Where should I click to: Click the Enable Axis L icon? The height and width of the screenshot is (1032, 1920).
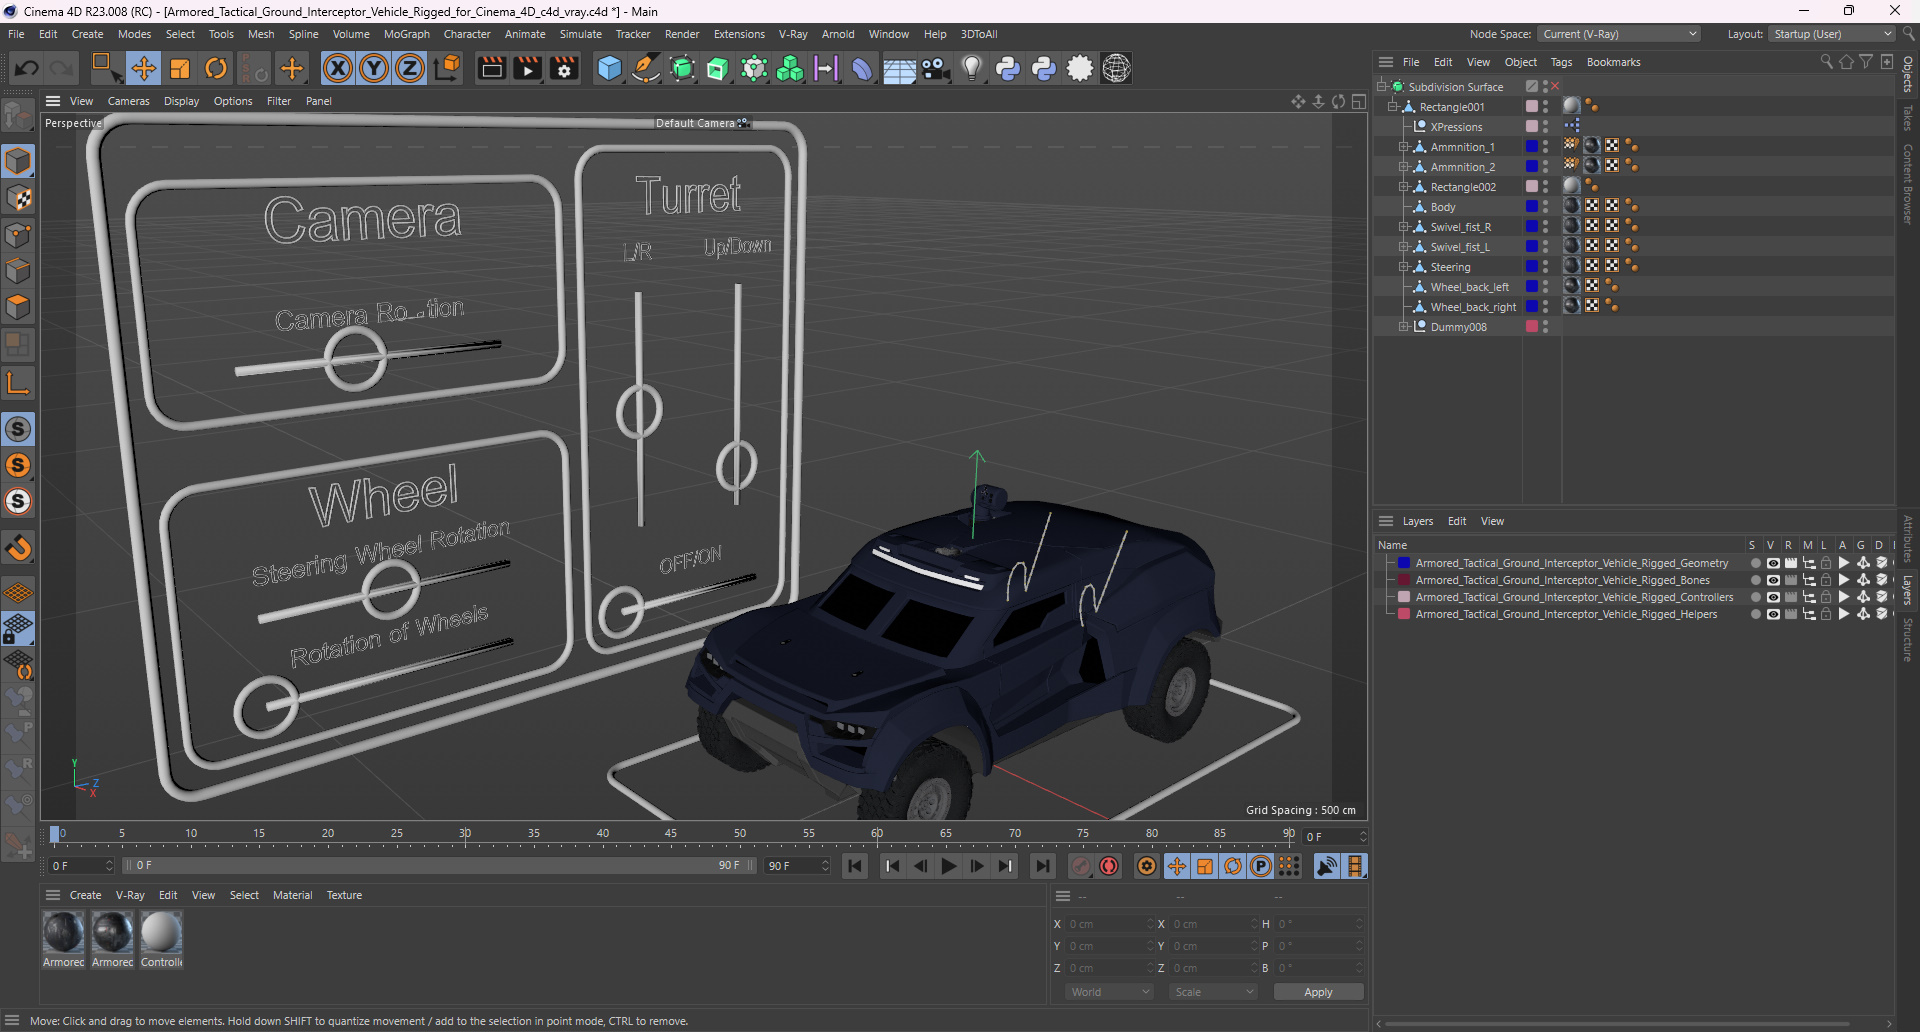coord(18,383)
